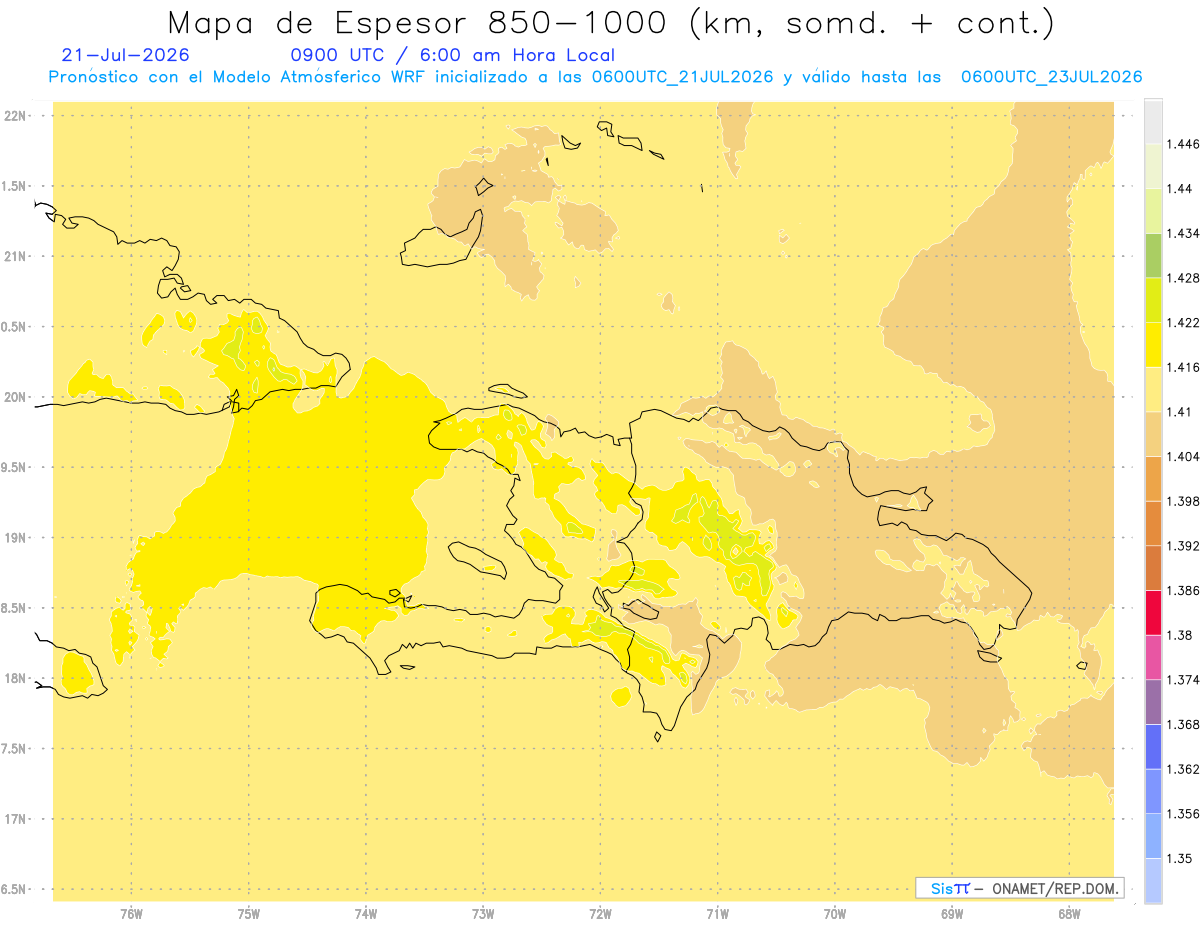Screen dimensions: 1200x927
Task: Click the colorbar value '1.362'
Action: tap(1184, 769)
